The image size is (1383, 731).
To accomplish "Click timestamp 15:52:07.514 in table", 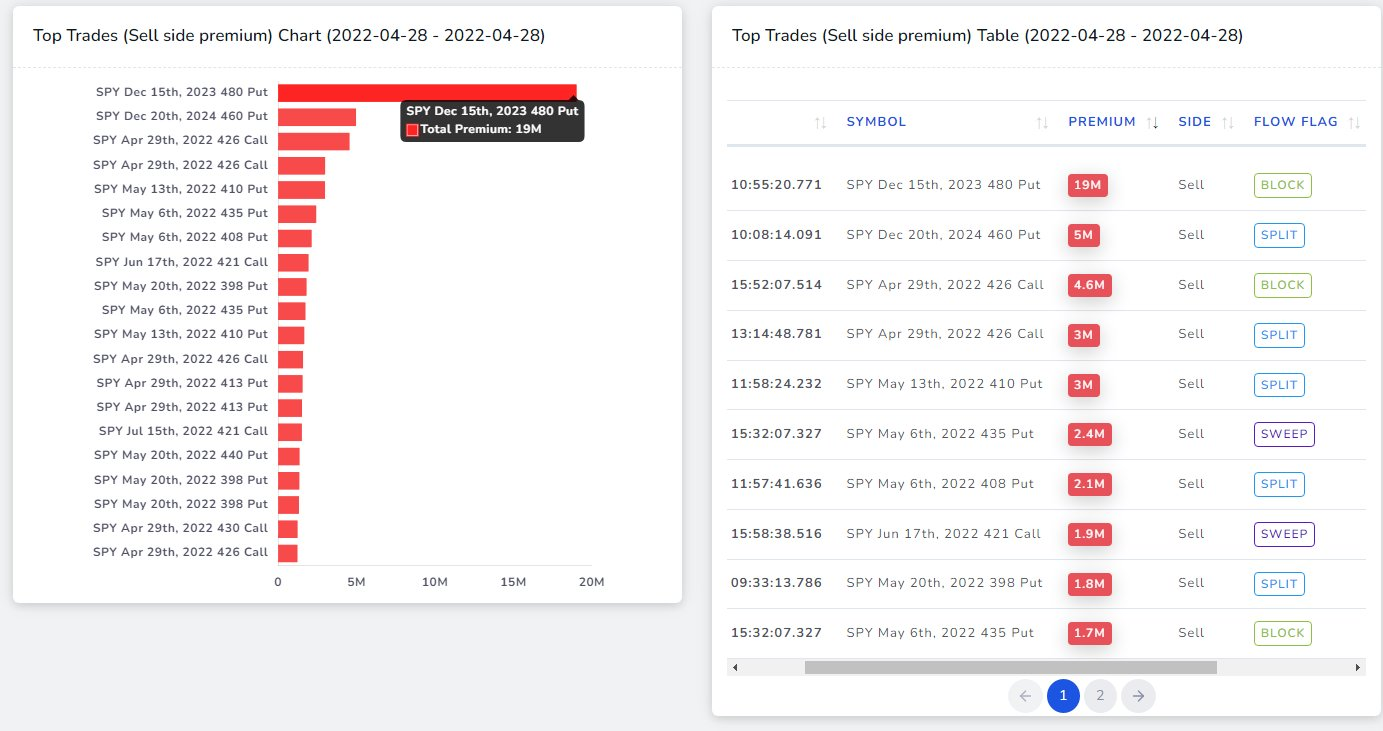I will [776, 285].
